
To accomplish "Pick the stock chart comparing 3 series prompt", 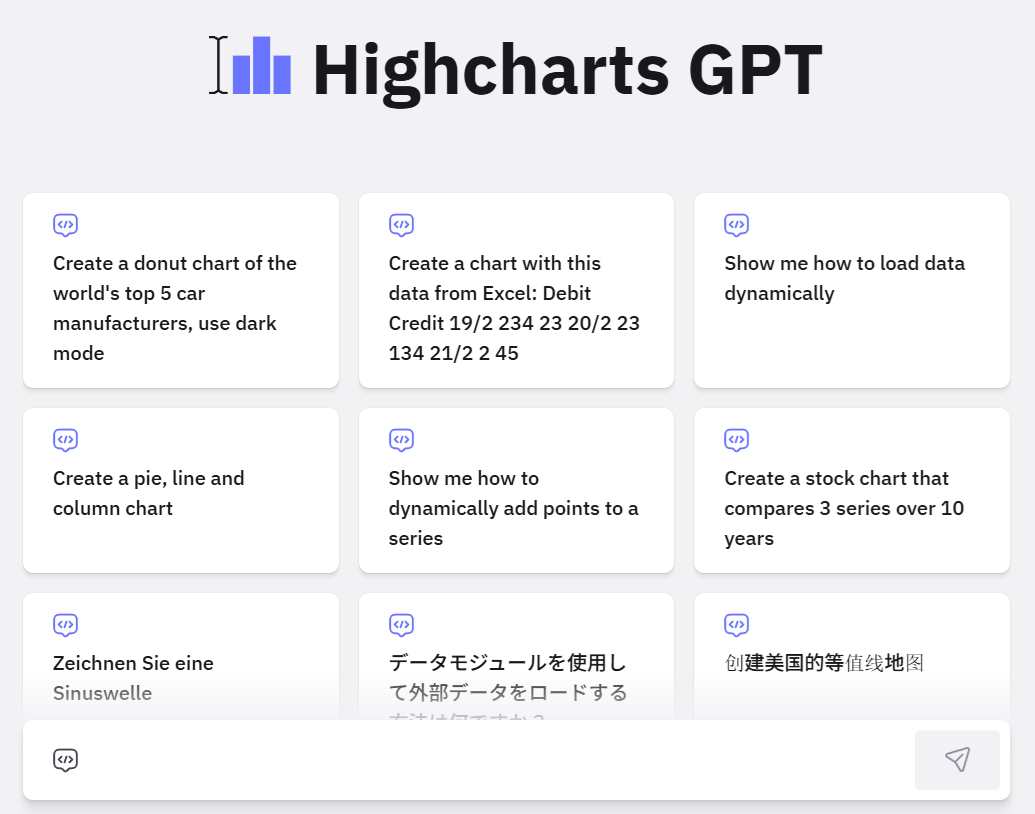I will pyautogui.click(x=844, y=508).
